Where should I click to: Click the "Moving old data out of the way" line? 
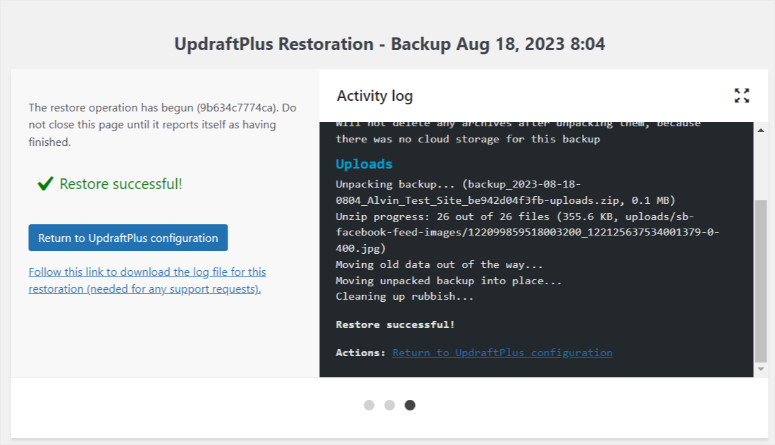pos(440,265)
